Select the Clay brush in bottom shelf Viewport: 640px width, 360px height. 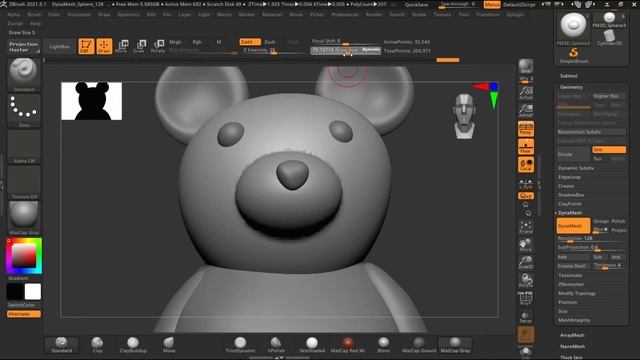point(98,345)
